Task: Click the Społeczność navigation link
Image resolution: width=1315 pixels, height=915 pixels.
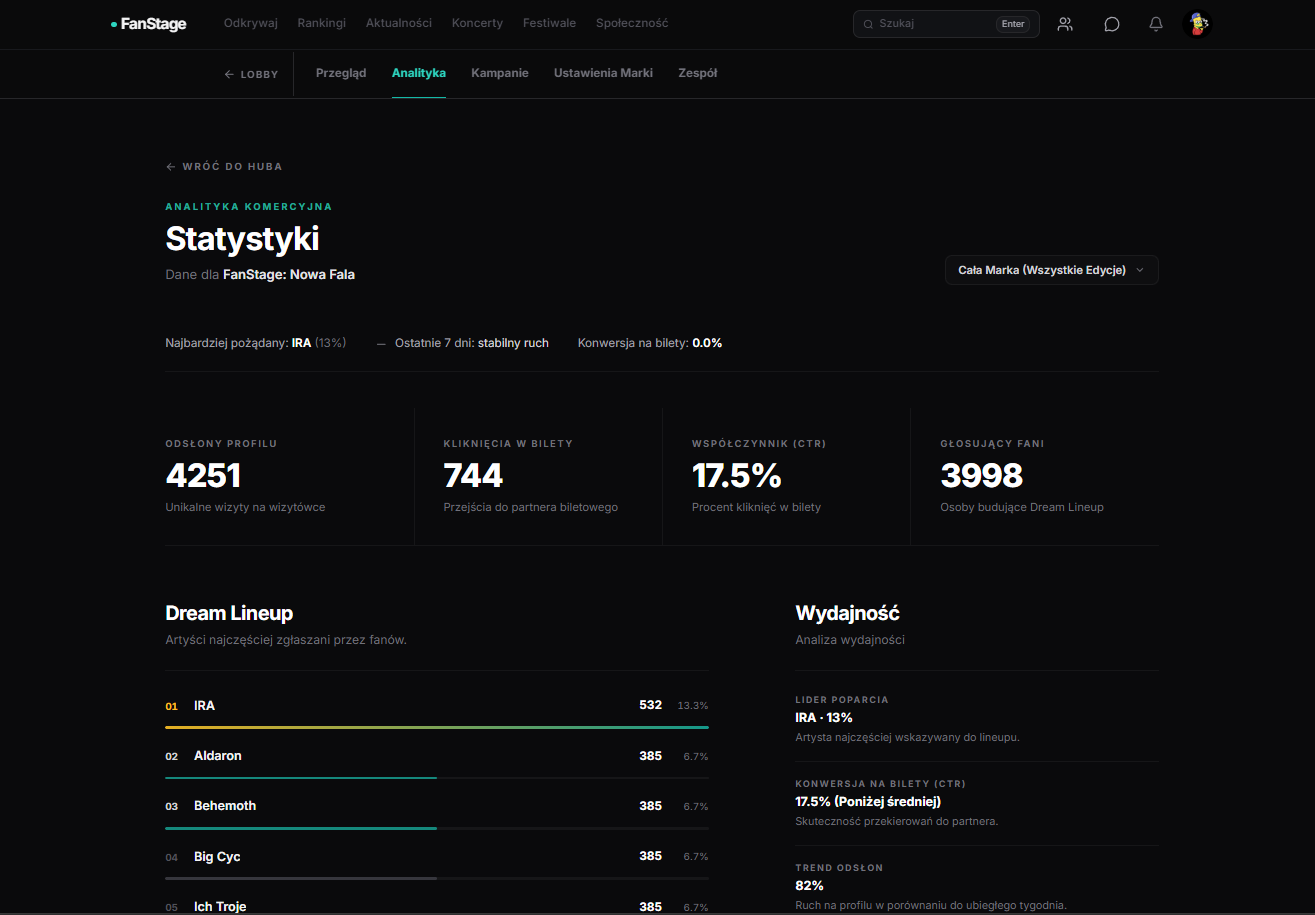Action: (632, 23)
